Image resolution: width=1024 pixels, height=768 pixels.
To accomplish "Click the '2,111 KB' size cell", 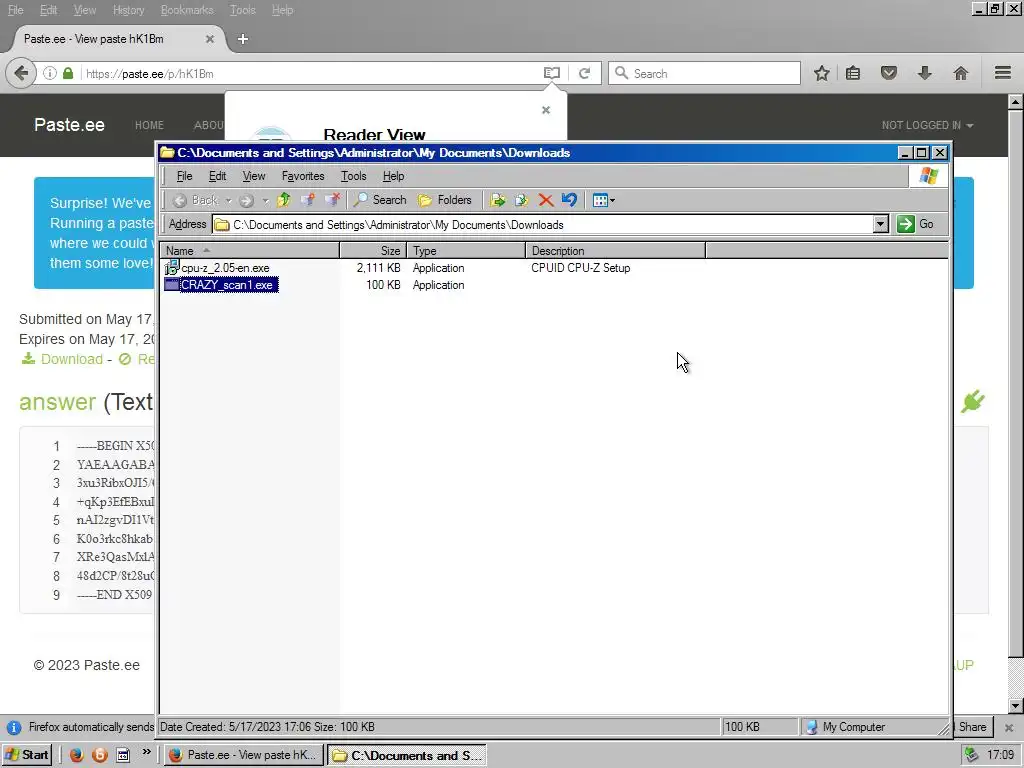I will click(x=379, y=268).
